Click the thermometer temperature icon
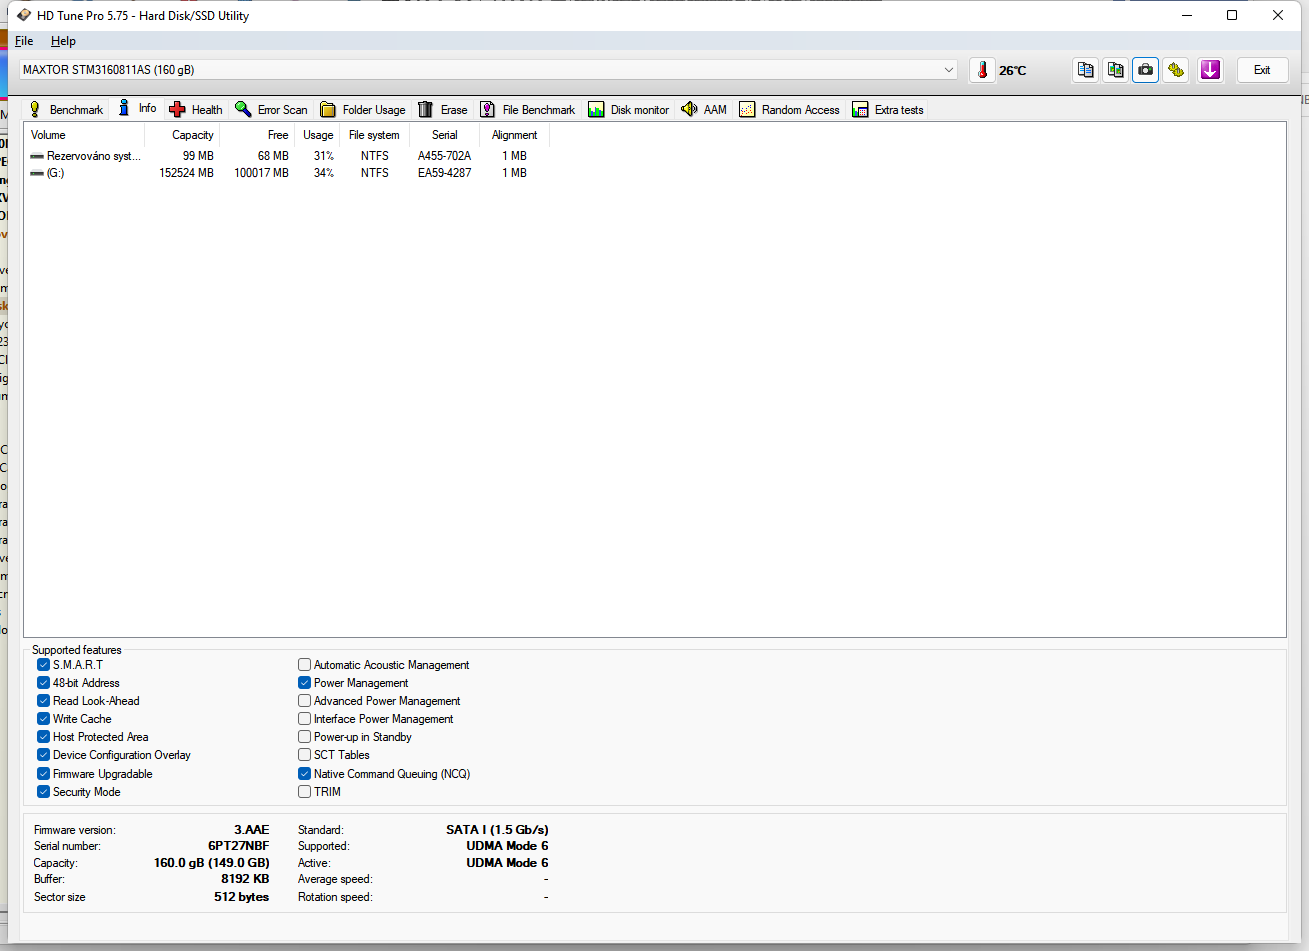This screenshot has width=1309, height=951. (982, 70)
